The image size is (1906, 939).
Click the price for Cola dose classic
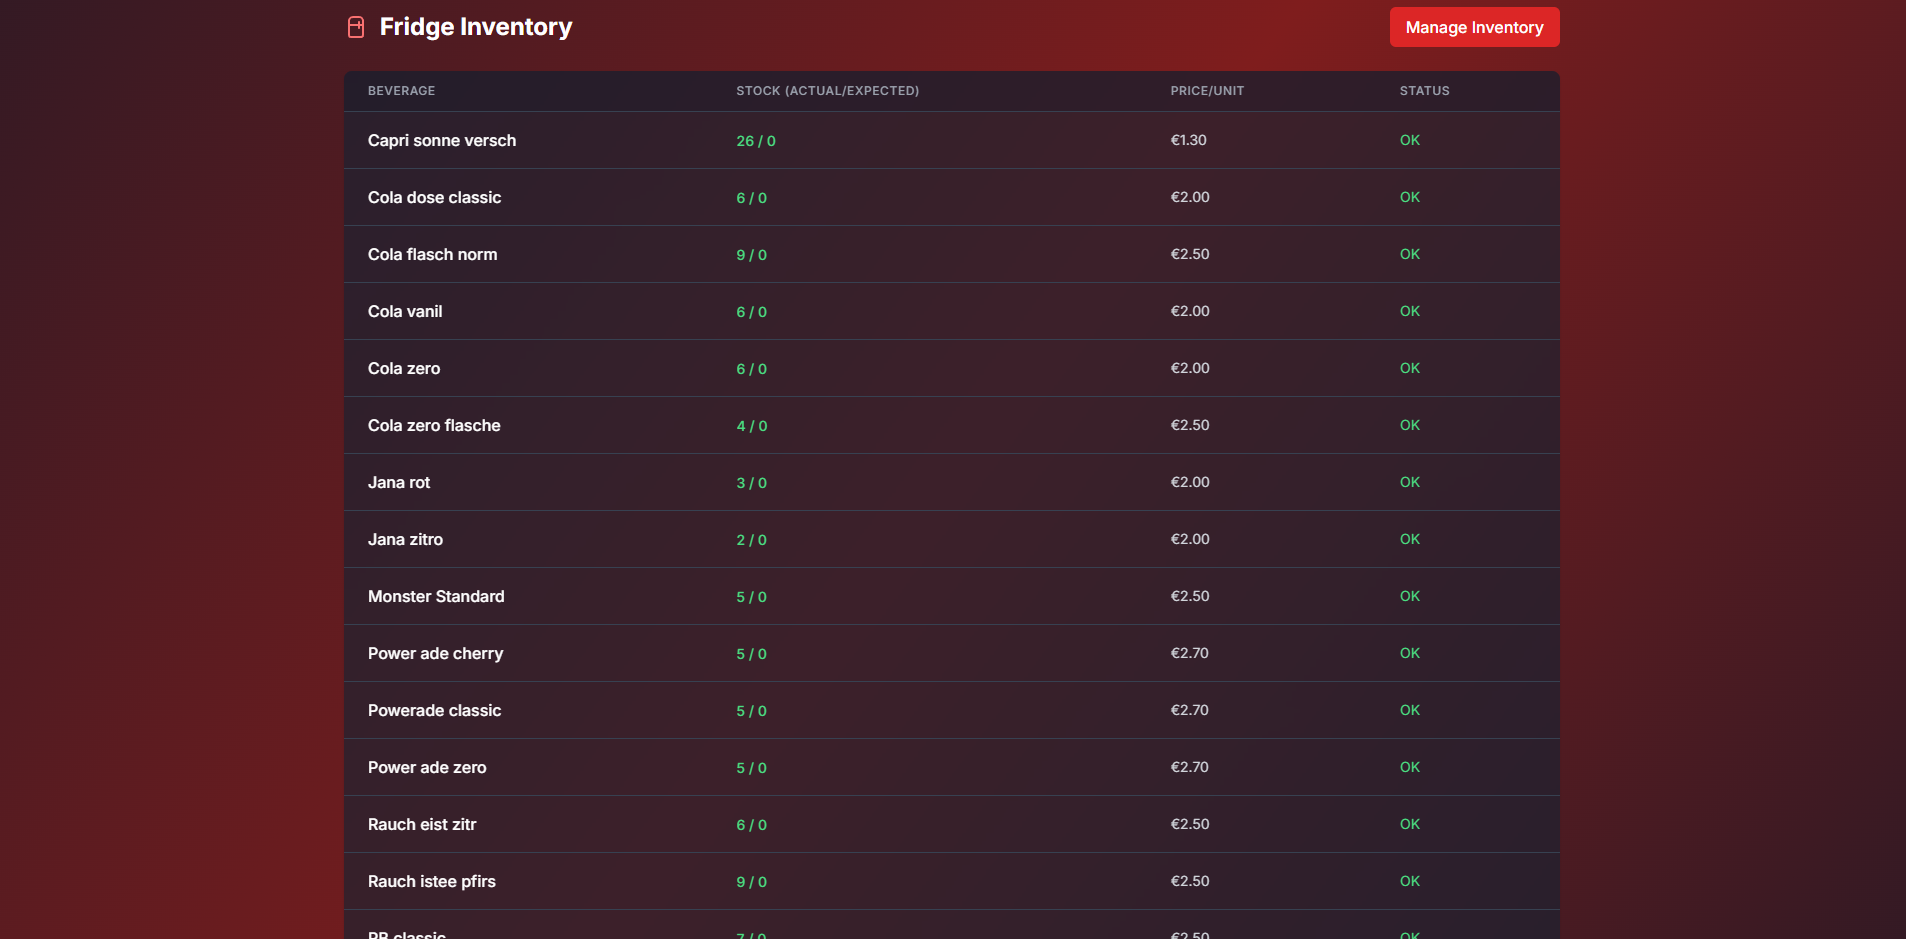coord(1190,197)
